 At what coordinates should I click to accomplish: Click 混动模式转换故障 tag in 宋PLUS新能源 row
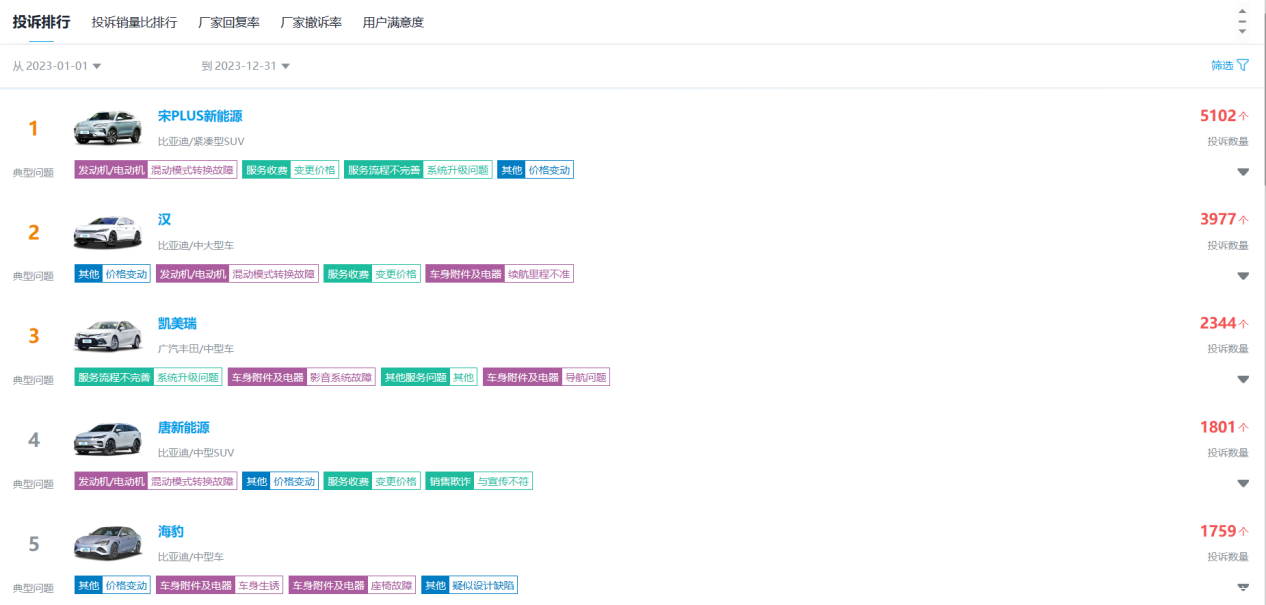tap(192, 170)
